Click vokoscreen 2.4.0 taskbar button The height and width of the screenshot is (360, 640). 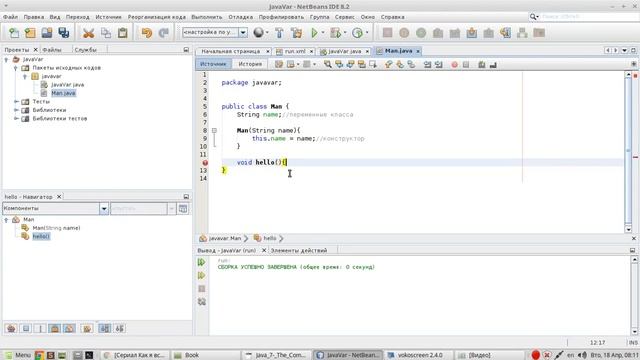[420, 355]
